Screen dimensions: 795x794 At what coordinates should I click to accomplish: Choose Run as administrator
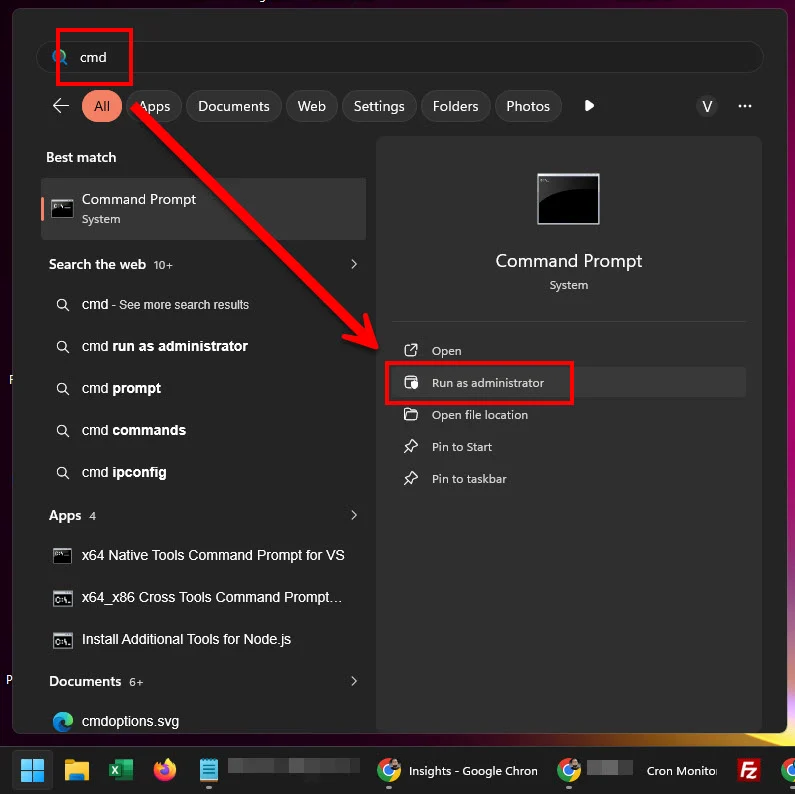click(x=568, y=383)
